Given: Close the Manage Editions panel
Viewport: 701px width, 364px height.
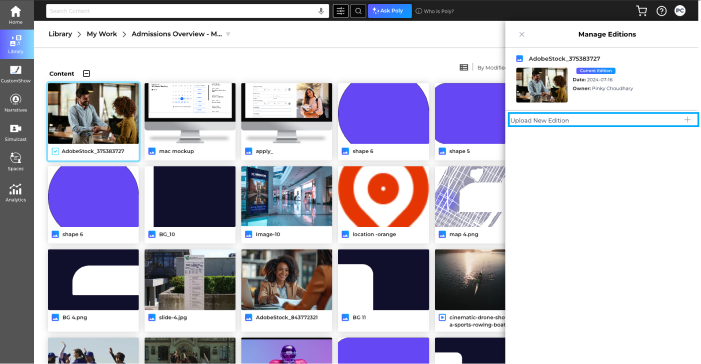Looking at the screenshot, I should tap(521, 34).
